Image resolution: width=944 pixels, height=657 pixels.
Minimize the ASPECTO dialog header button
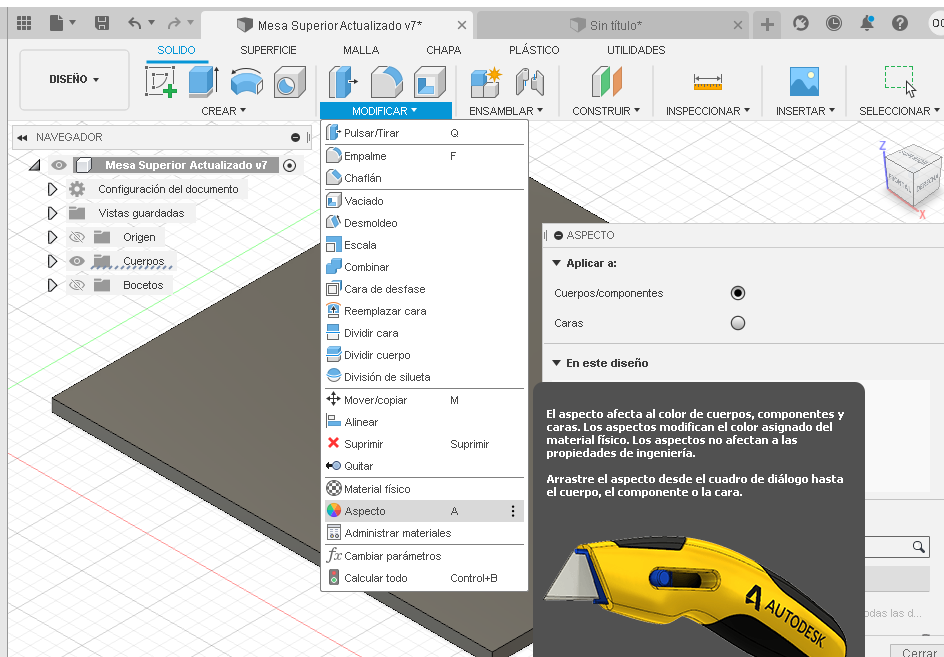coord(558,235)
